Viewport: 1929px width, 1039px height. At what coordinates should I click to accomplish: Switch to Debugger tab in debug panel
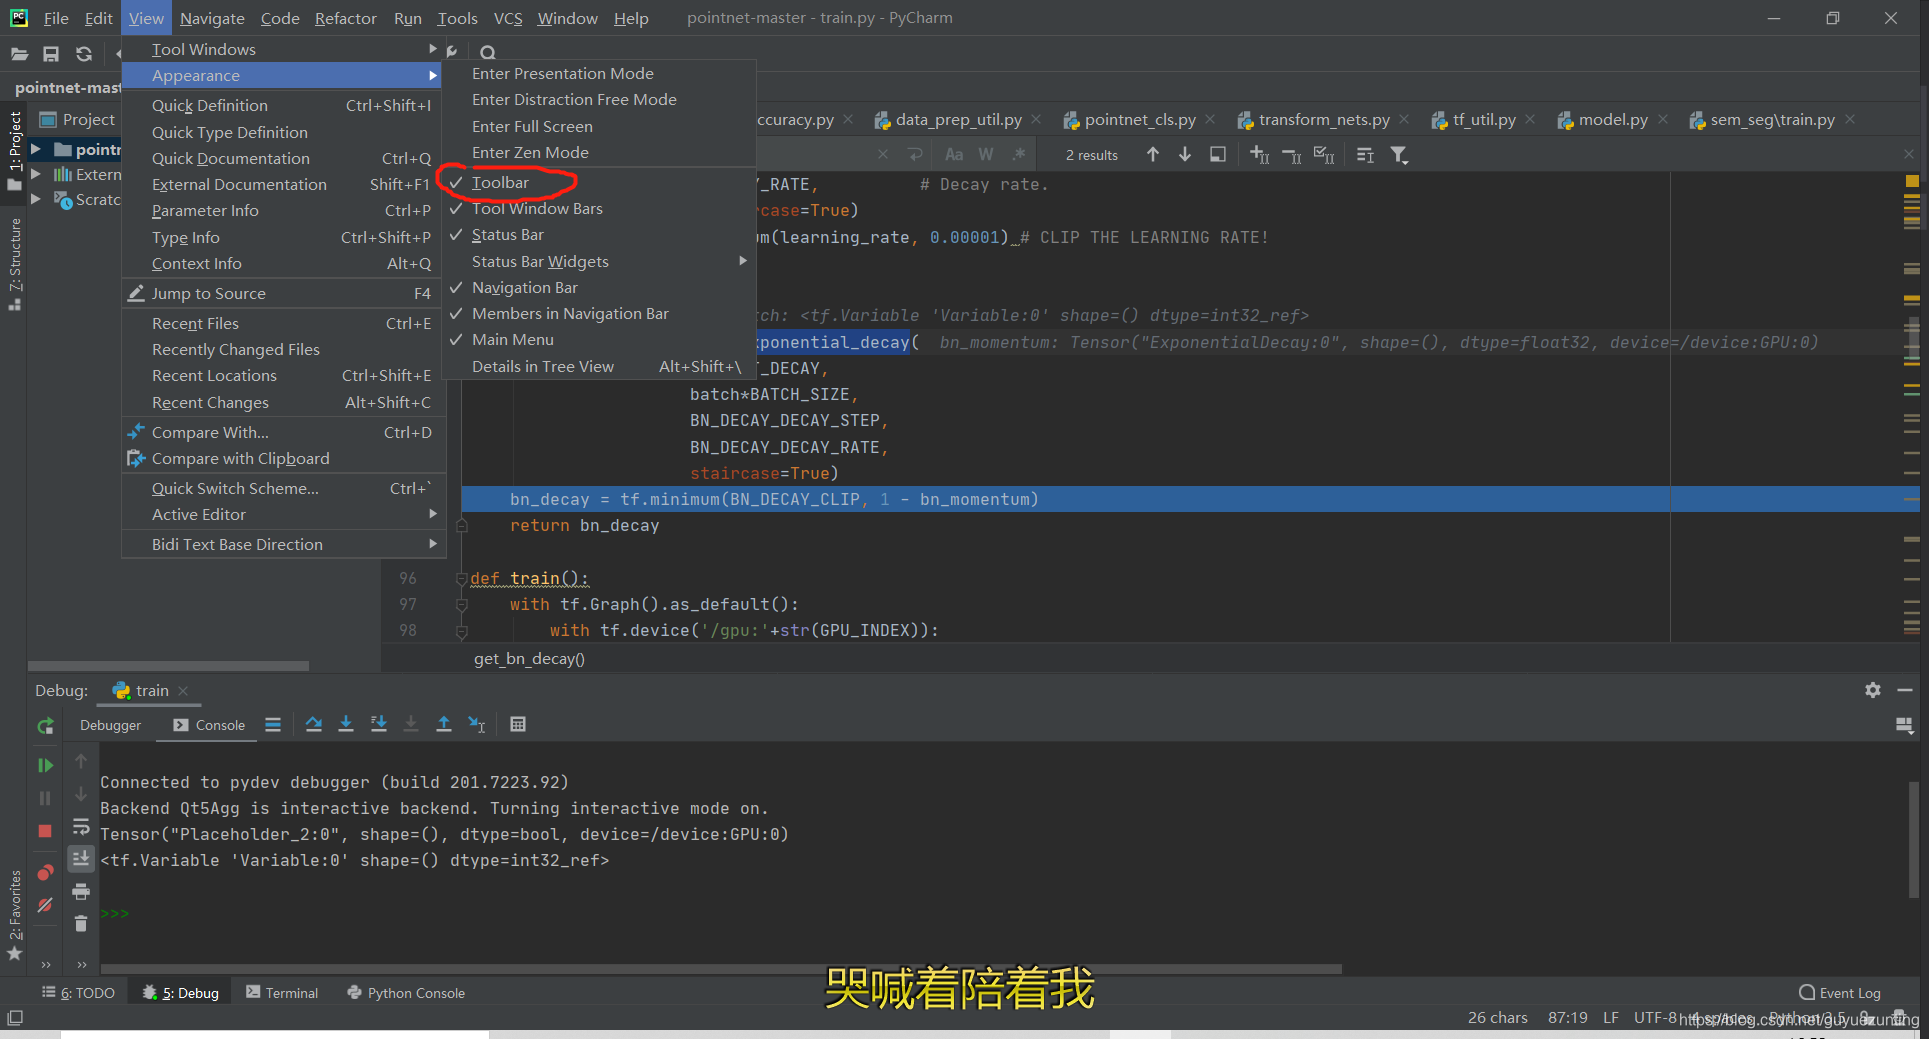[x=110, y=725]
